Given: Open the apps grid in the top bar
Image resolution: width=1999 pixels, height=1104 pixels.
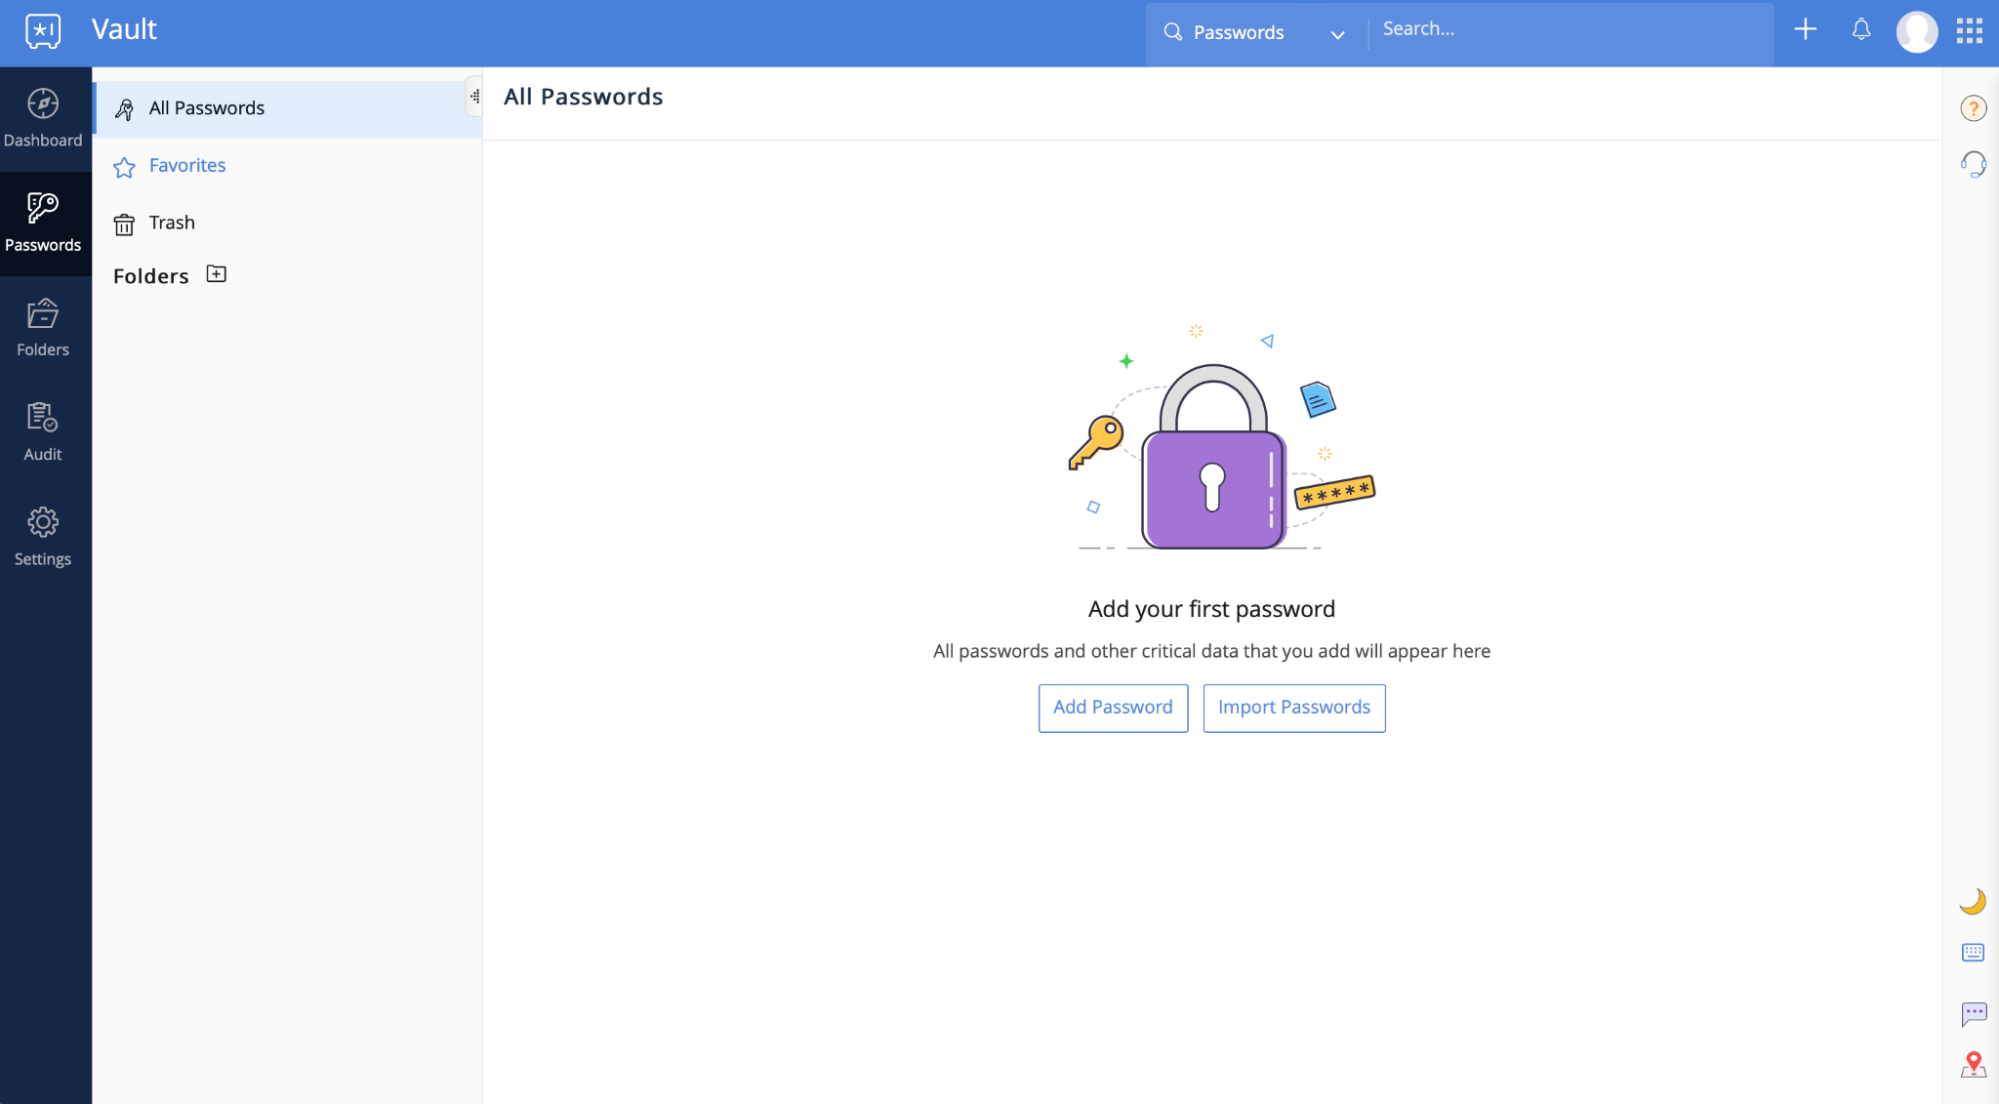Looking at the screenshot, I should 1968,30.
